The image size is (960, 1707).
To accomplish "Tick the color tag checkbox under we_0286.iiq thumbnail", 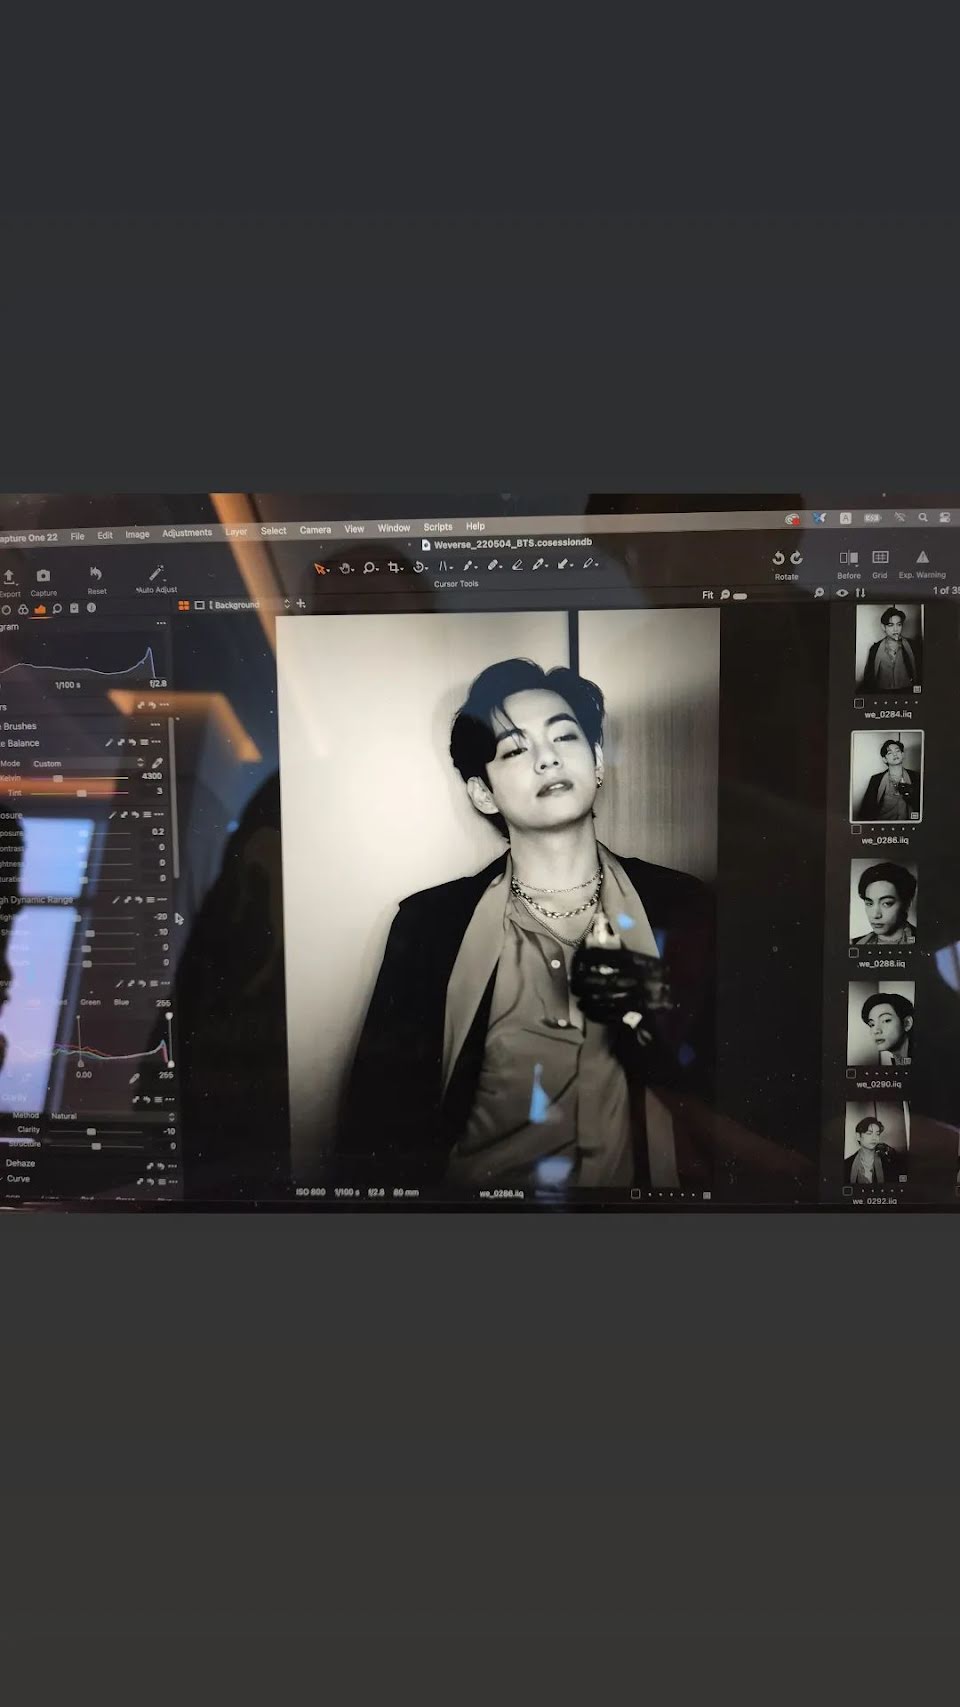I will (856, 829).
